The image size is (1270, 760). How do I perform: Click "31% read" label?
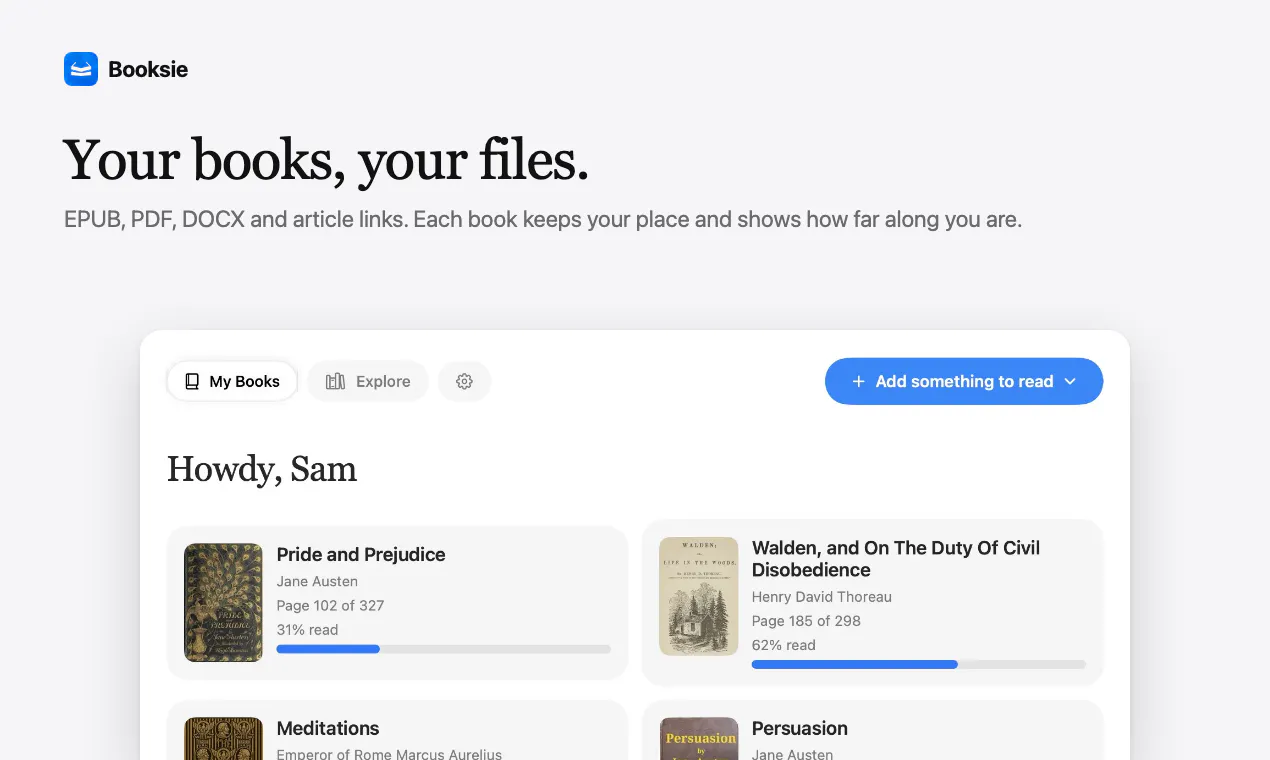click(x=307, y=630)
